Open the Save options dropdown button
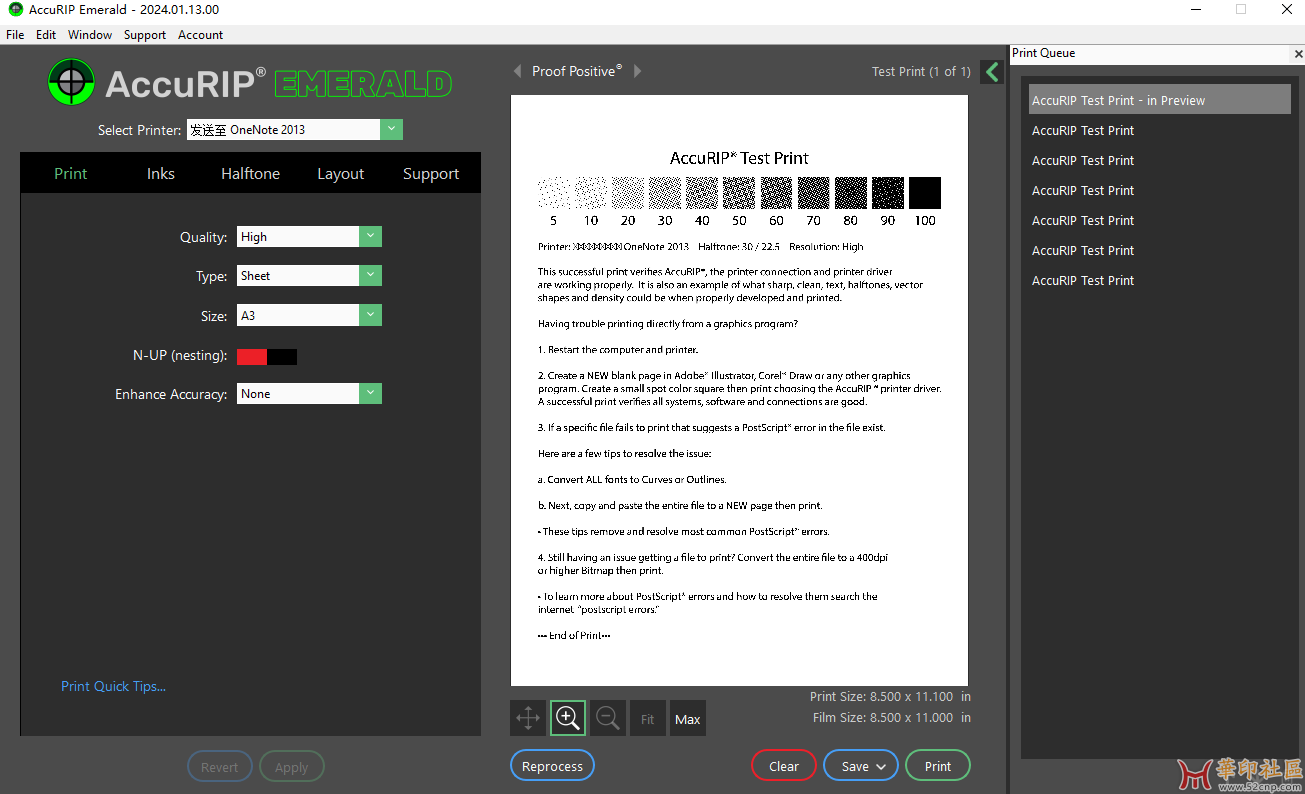 coord(861,766)
